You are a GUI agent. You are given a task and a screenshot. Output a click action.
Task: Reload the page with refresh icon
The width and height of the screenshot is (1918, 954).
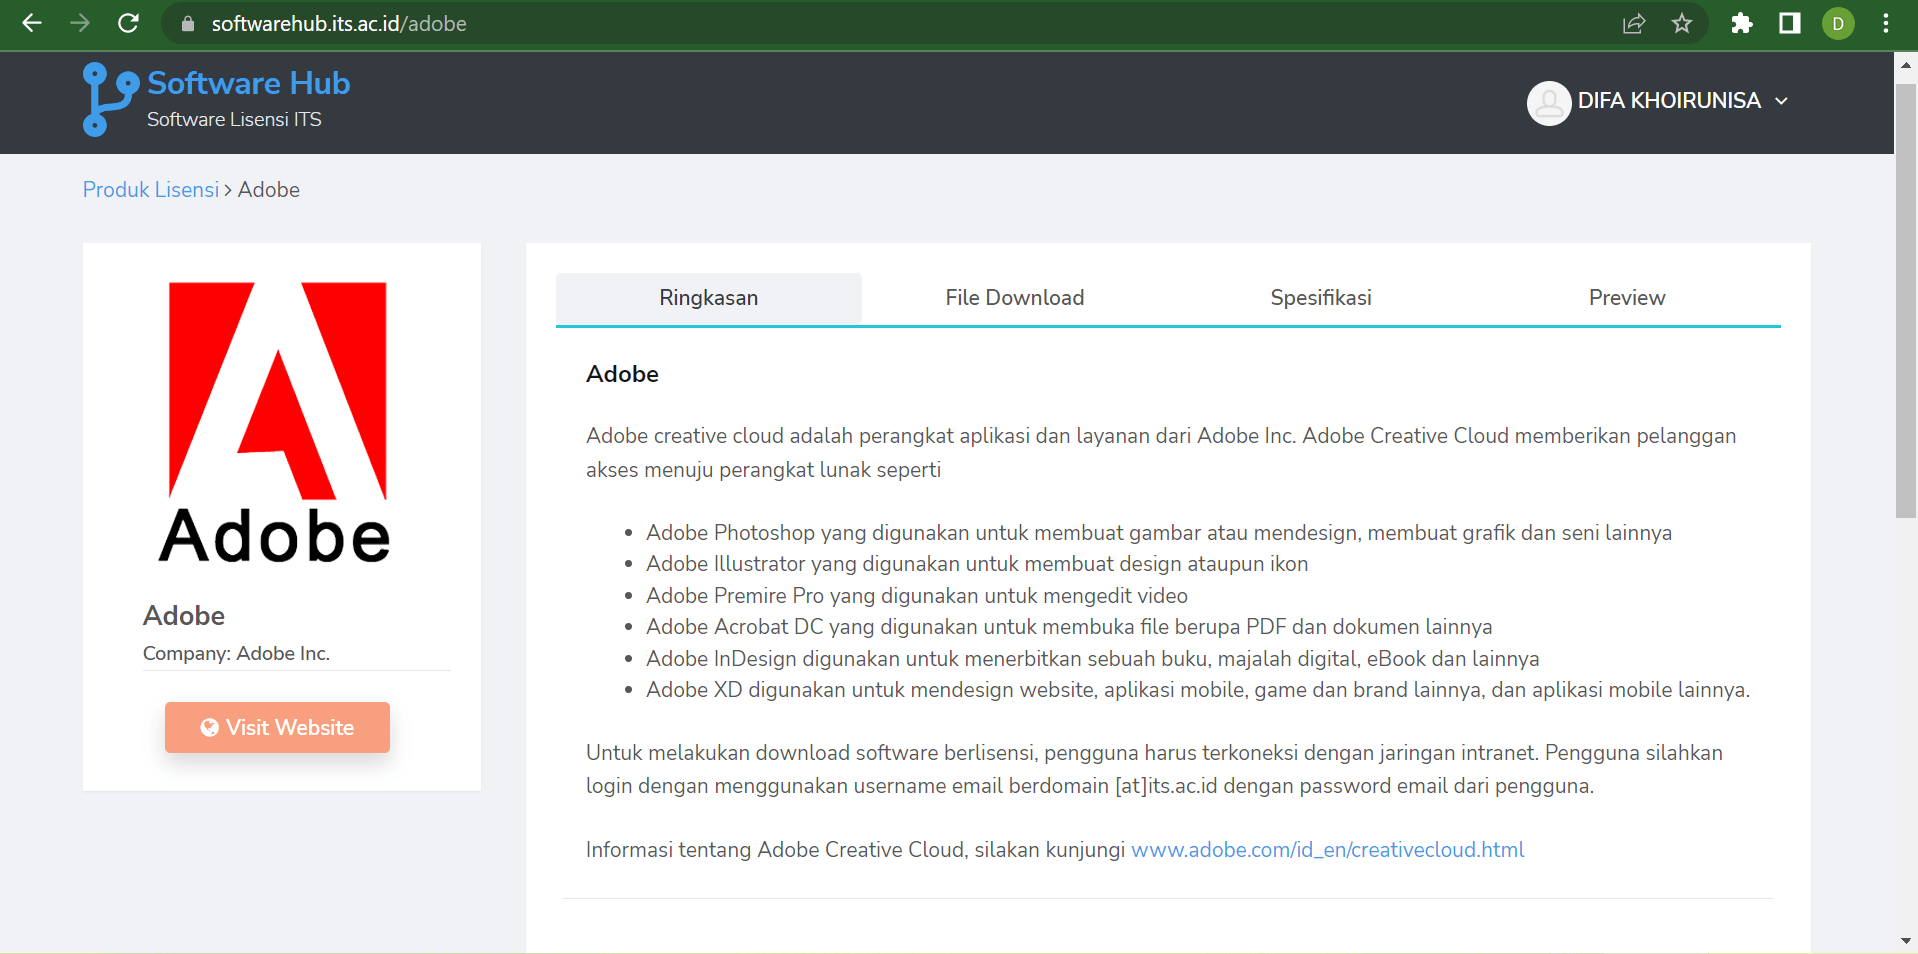pyautogui.click(x=128, y=23)
